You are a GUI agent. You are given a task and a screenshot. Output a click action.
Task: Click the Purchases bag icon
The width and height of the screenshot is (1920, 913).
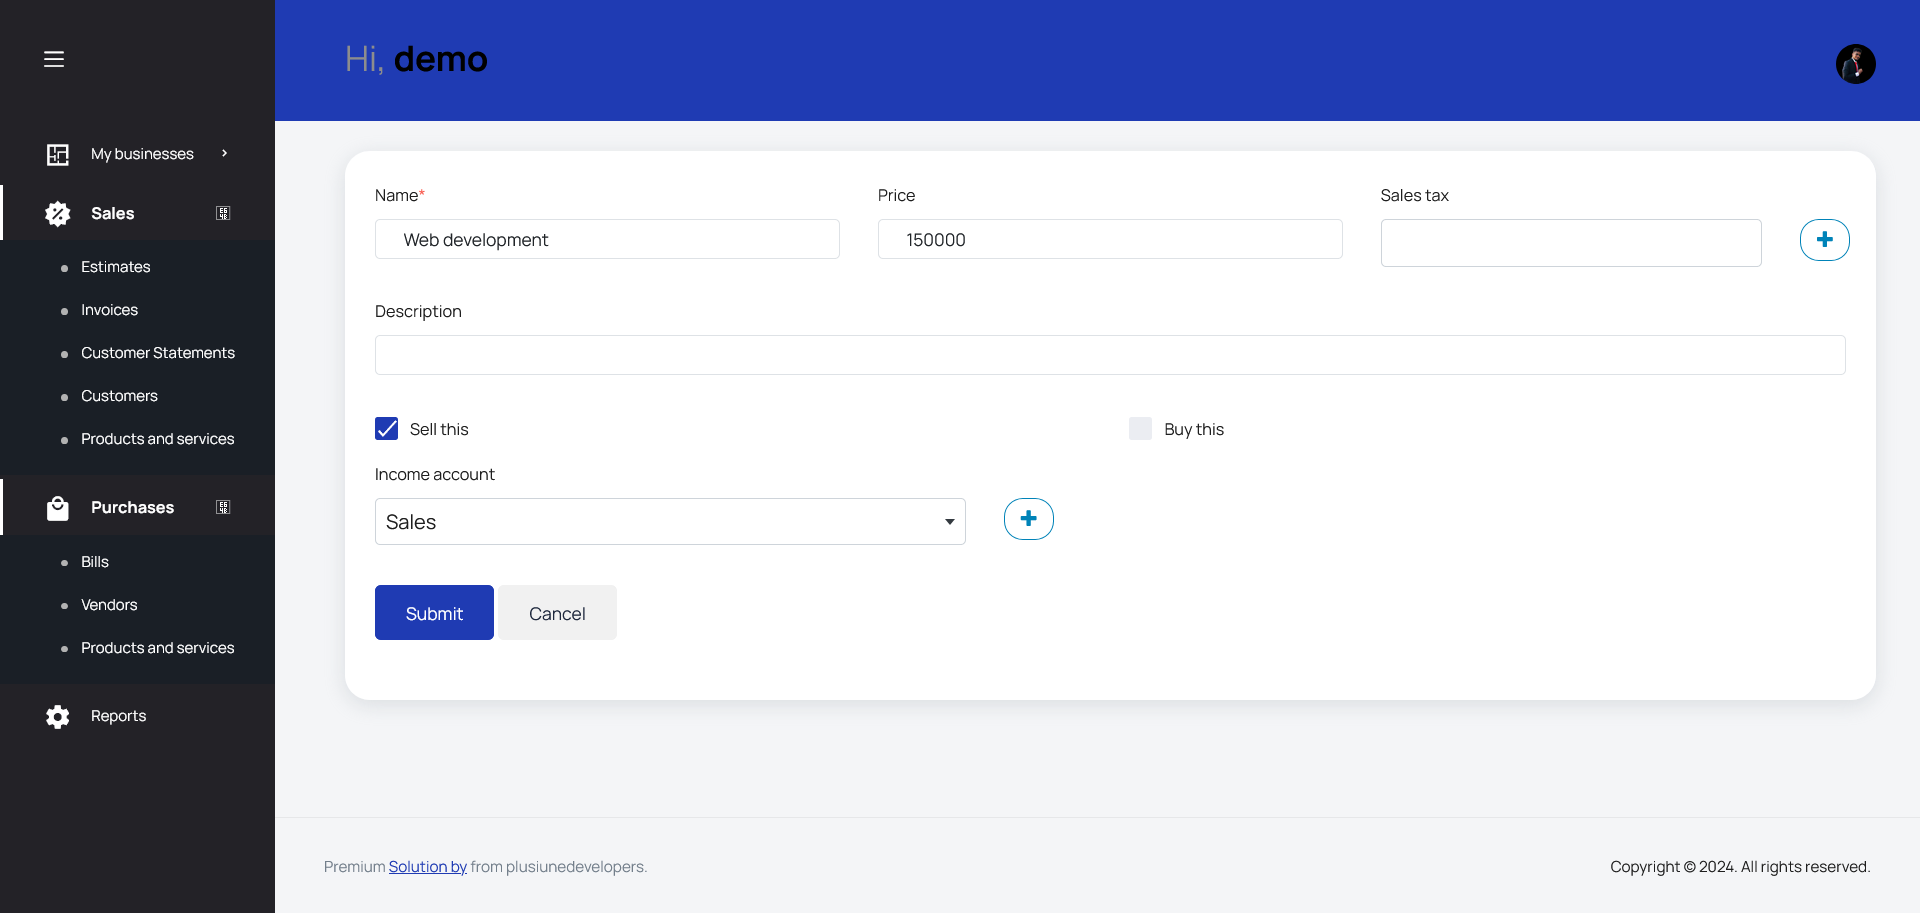(58, 507)
